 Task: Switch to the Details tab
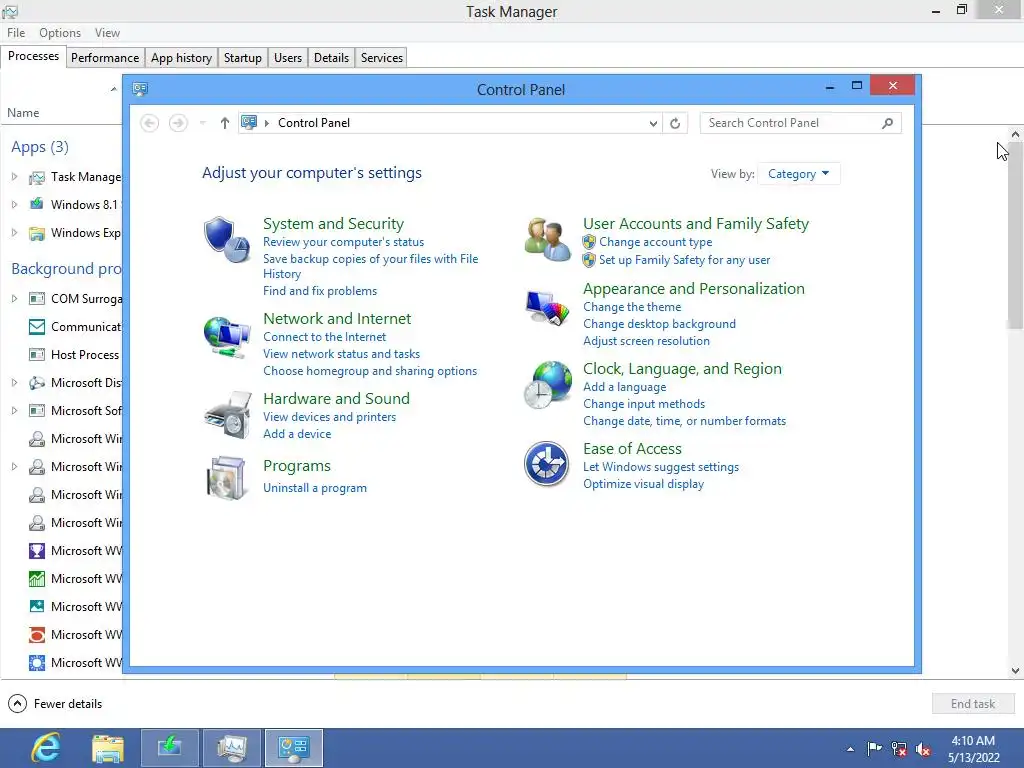tap(331, 57)
